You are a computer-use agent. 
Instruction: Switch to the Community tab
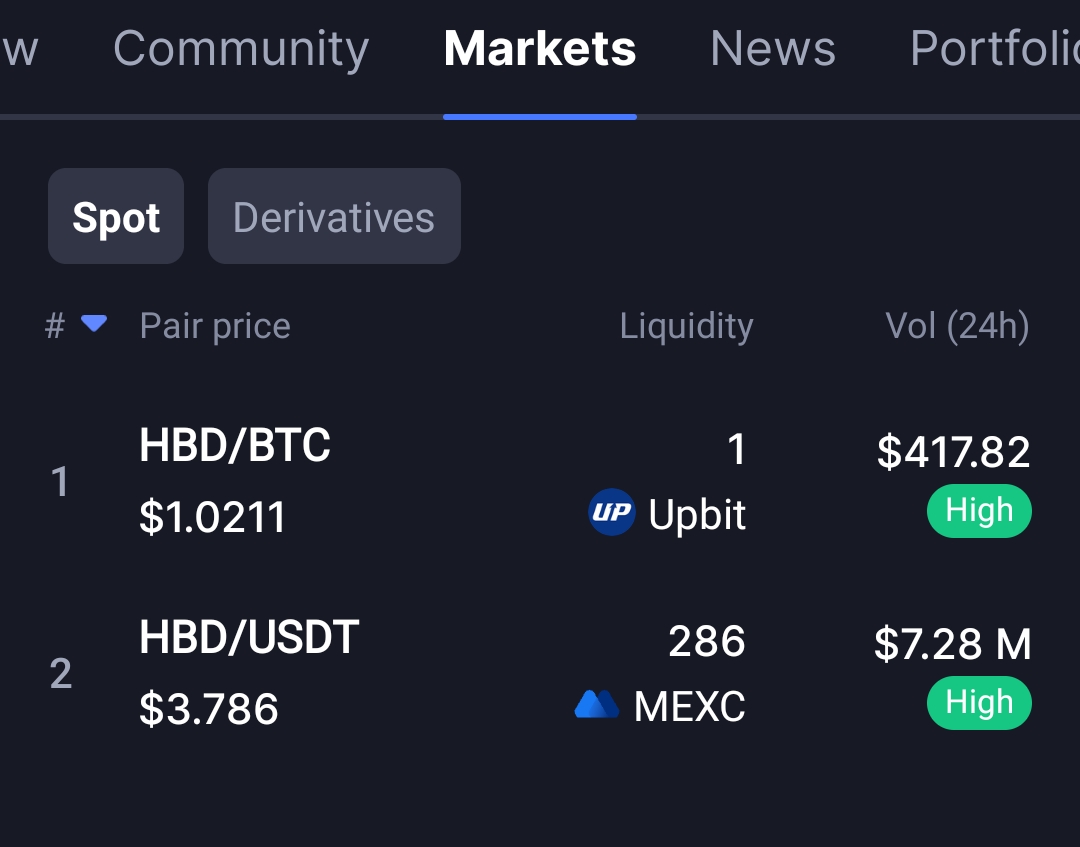(x=241, y=48)
